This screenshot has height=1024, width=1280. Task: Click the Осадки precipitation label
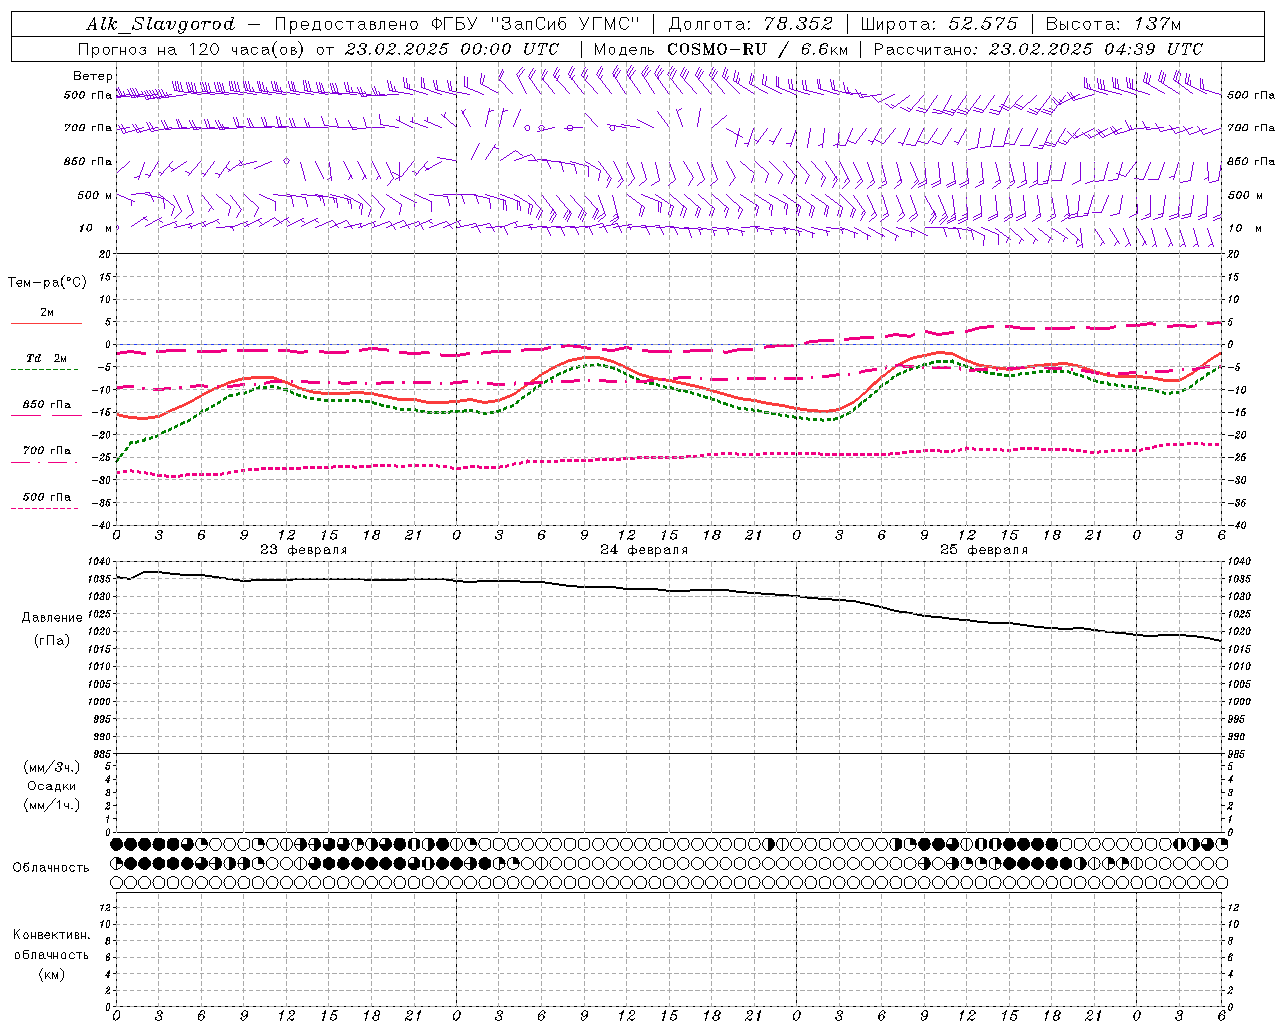[52, 786]
